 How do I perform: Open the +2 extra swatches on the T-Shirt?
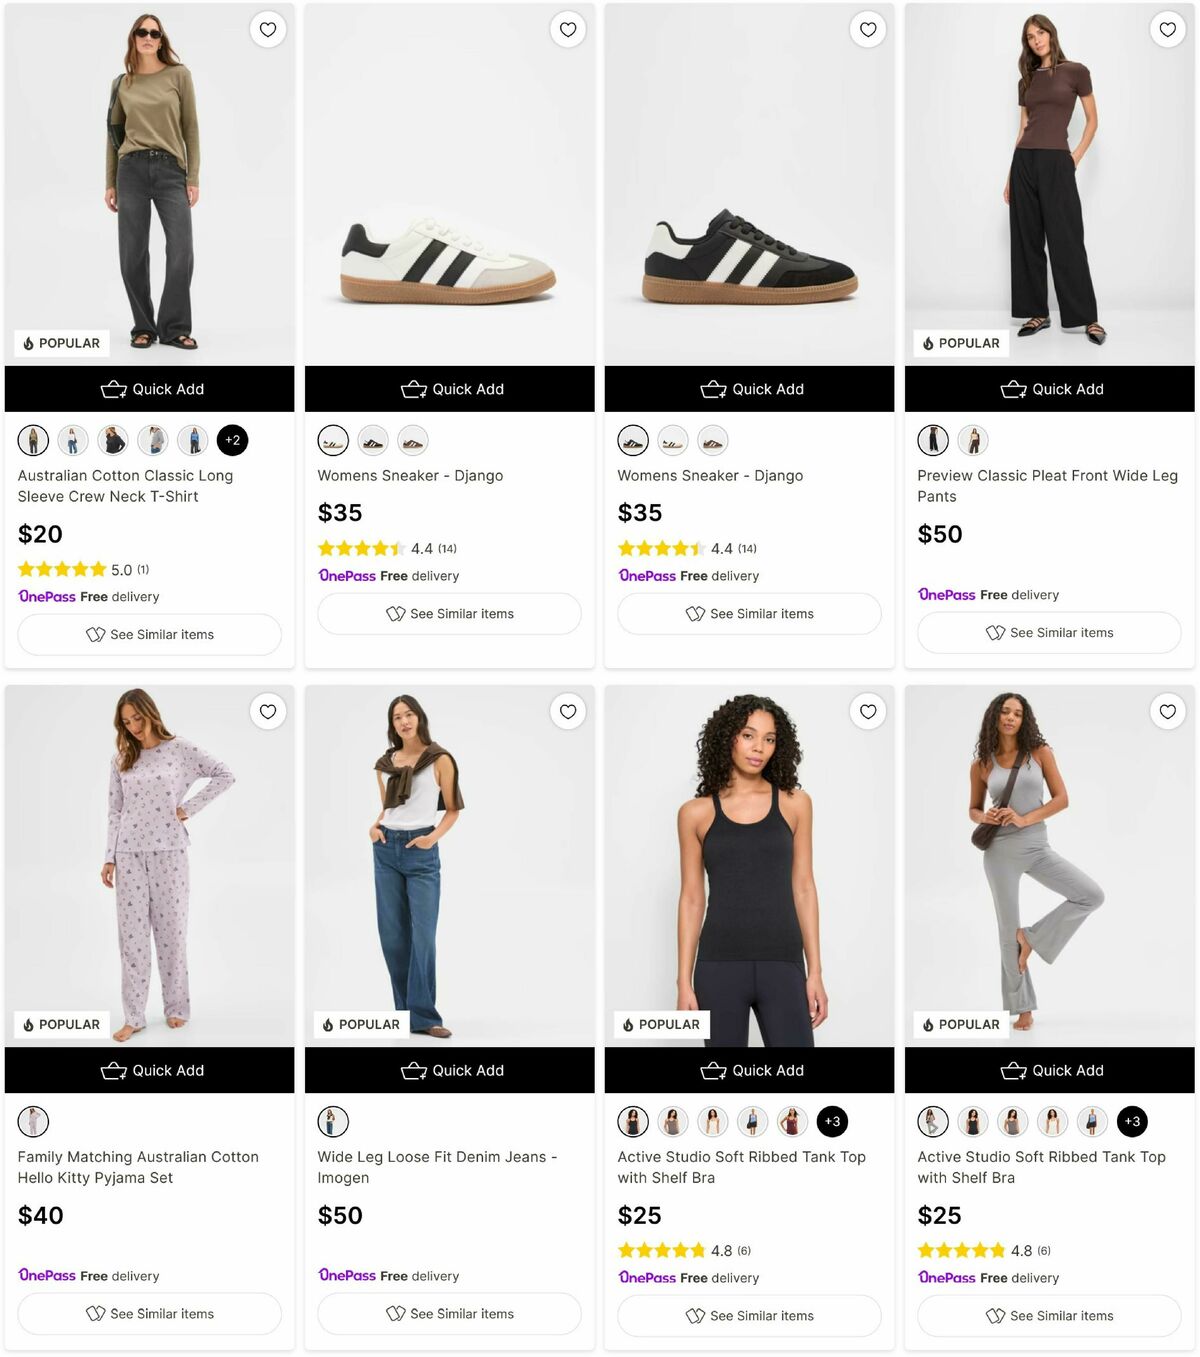point(233,440)
